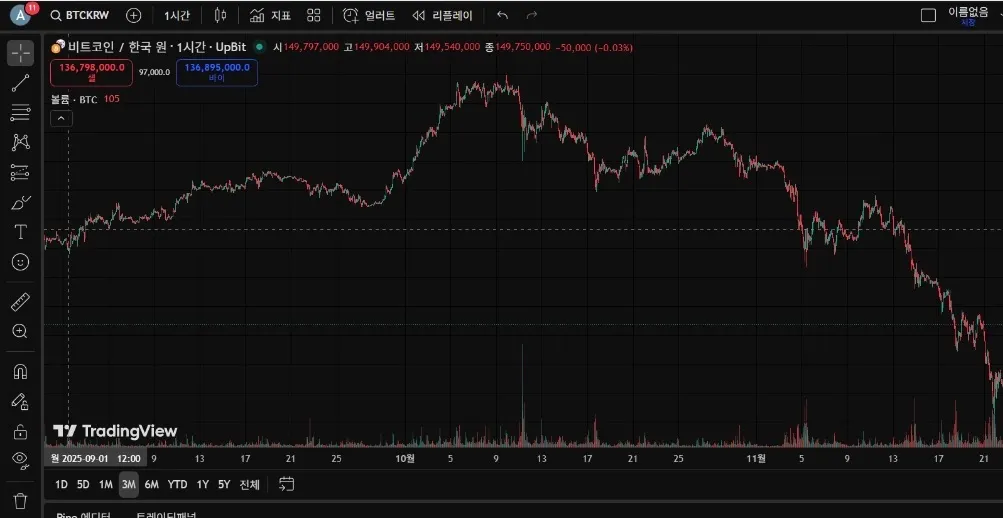Click the red 136,798,000.0 sell button
Viewport: 1003px width, 518px height.
click(x=91, y=72)
